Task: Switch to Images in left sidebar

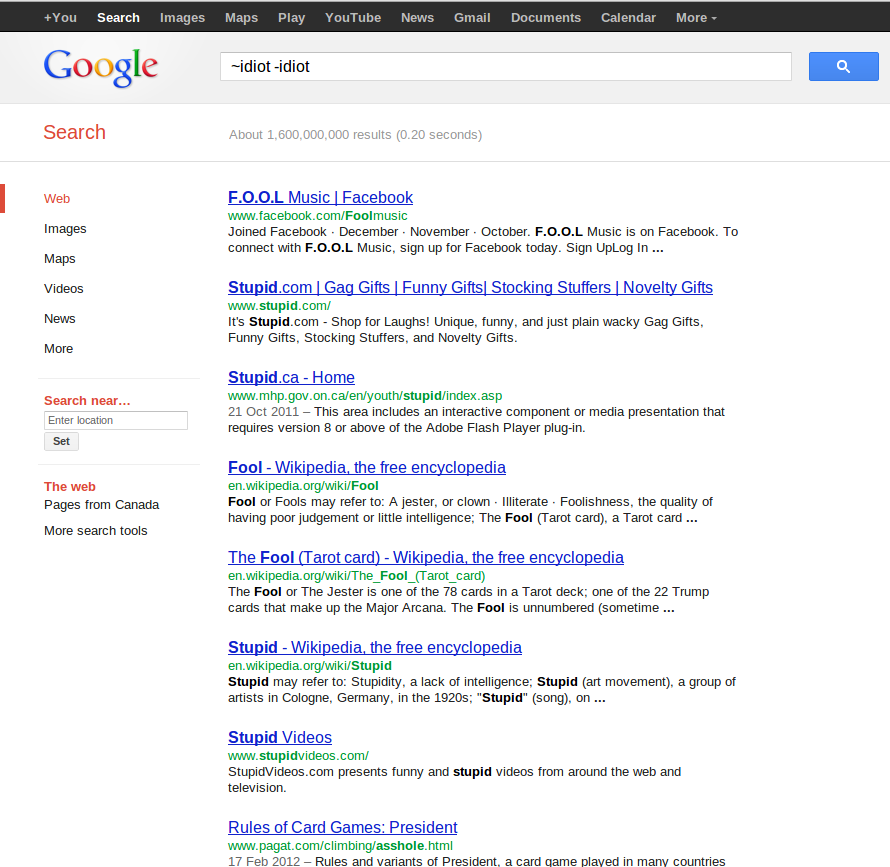Action: 65,229
